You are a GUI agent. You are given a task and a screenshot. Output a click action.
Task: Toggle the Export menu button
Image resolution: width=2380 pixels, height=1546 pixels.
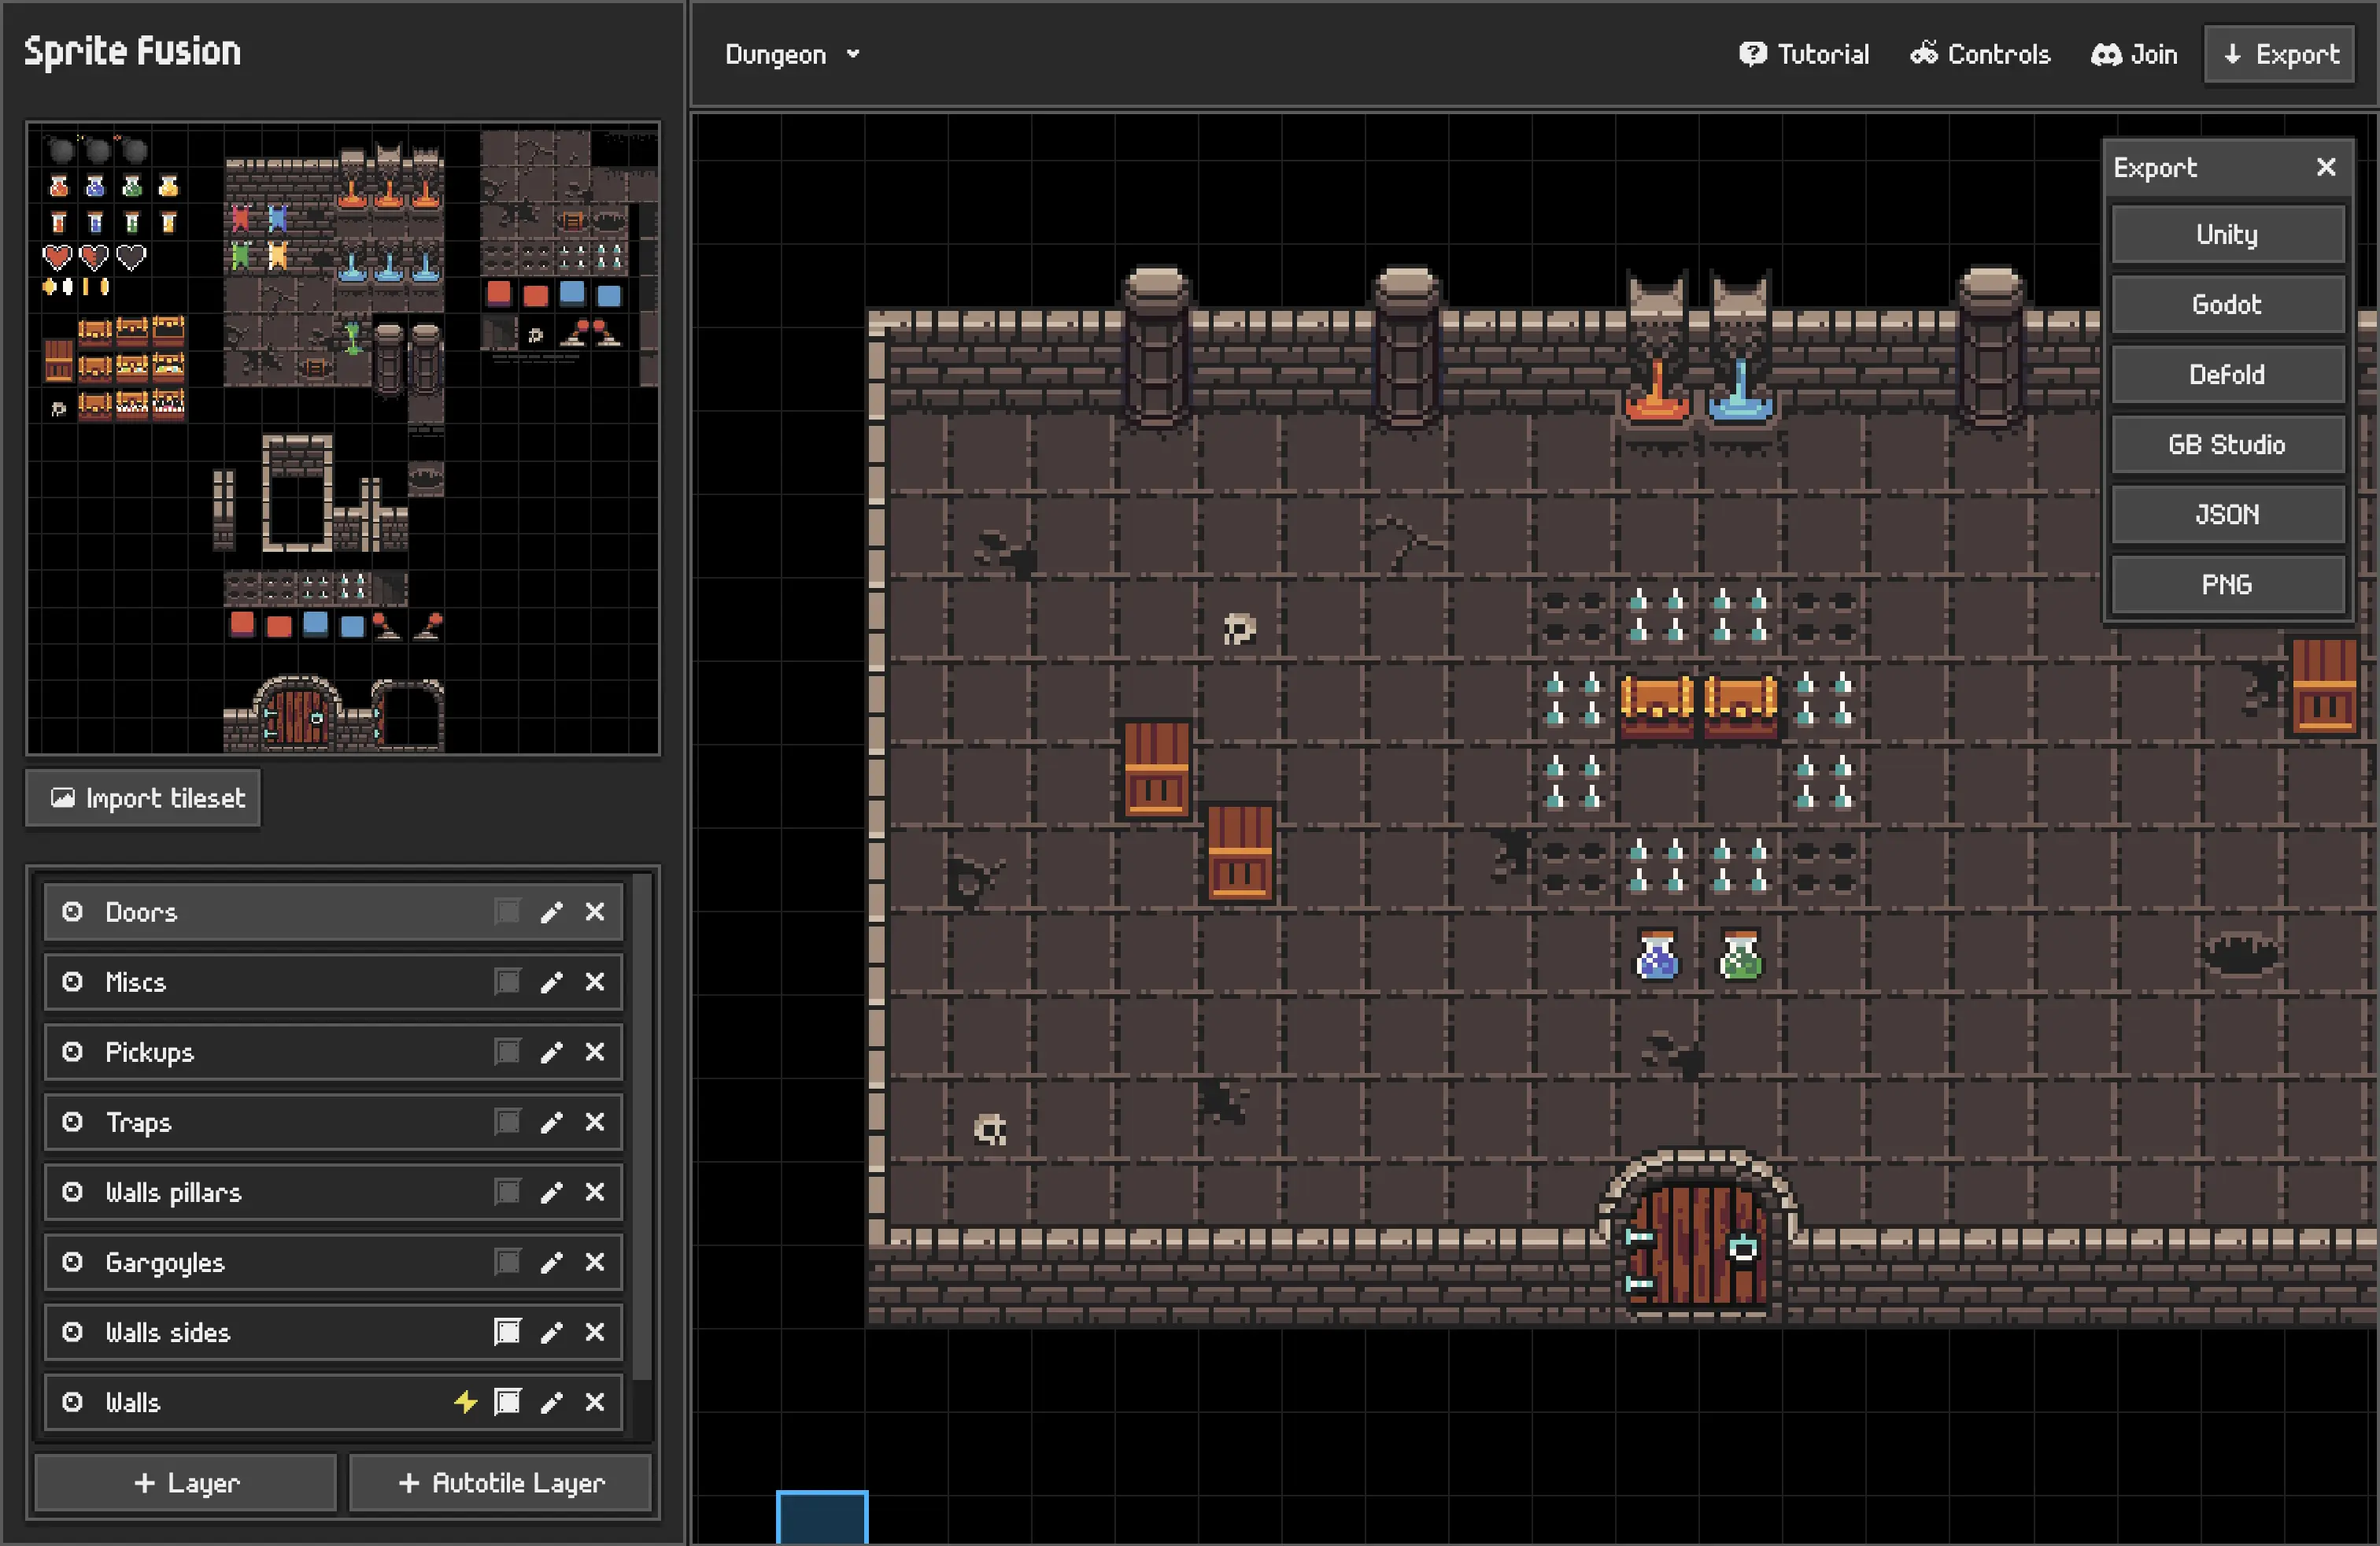[2279, 54]
